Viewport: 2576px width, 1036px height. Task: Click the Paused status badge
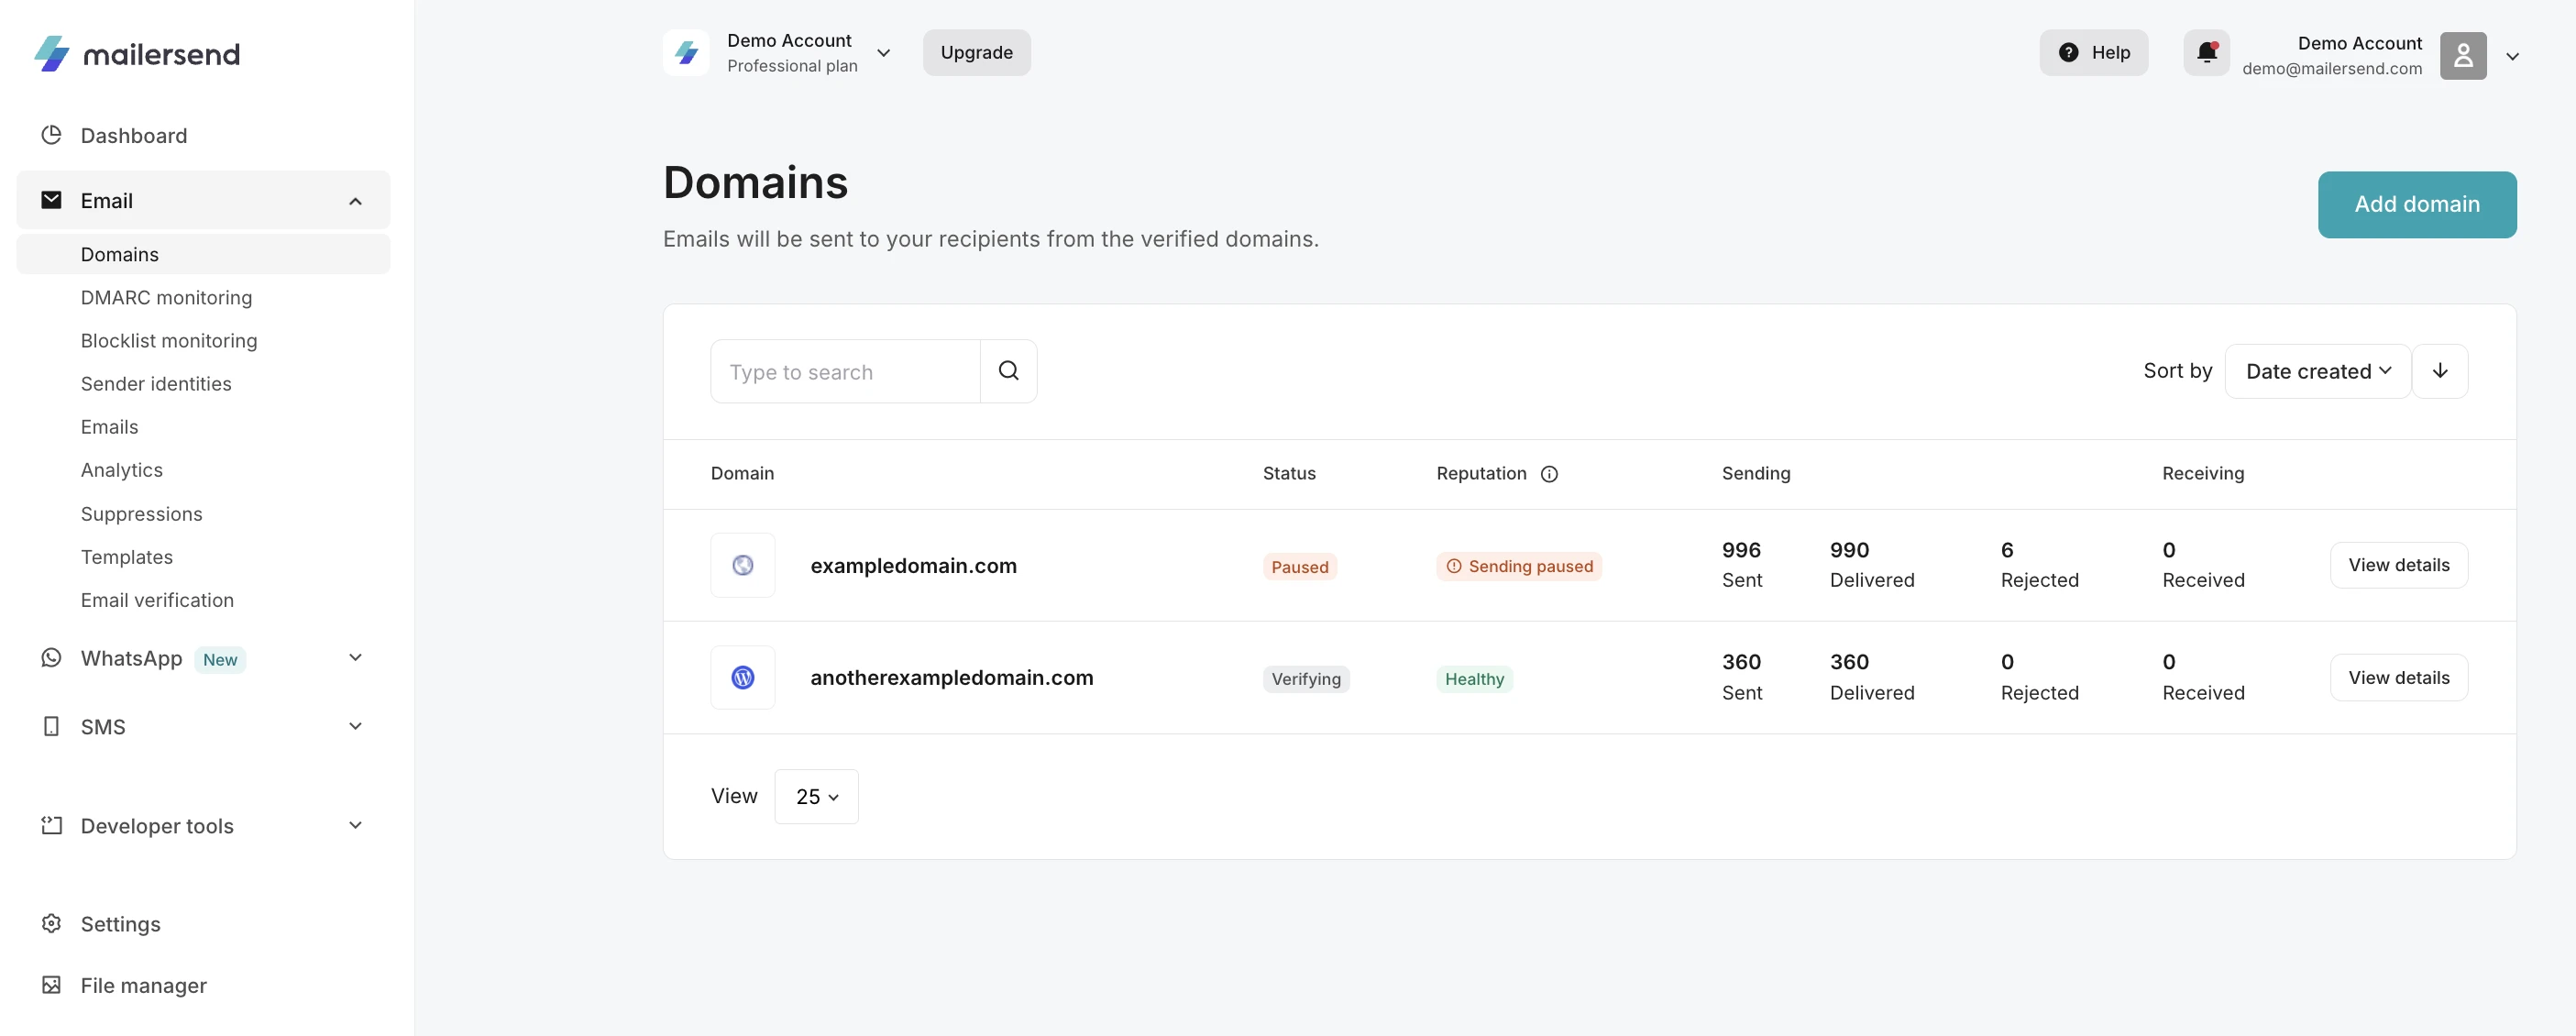click(1300, 567)
